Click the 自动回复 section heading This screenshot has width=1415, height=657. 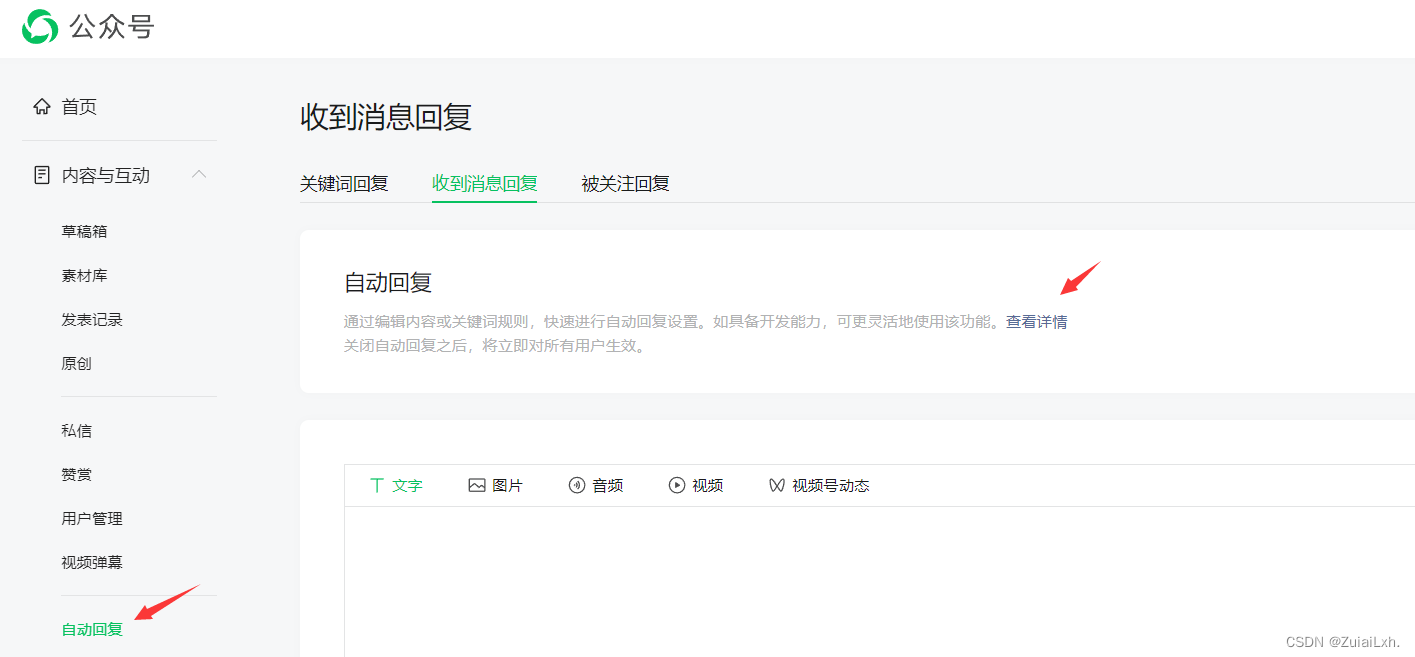(x=388, y=282)
